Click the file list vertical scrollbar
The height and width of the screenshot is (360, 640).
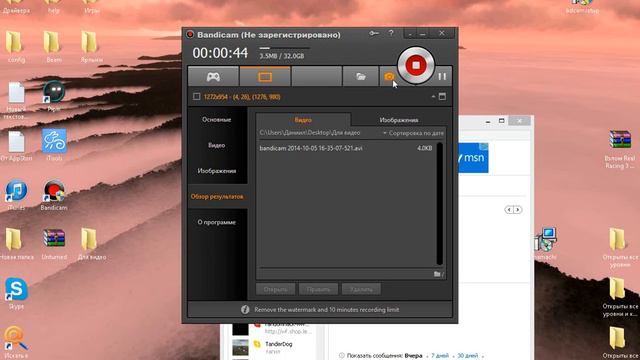pyautogui.click(x=440, y=203)
